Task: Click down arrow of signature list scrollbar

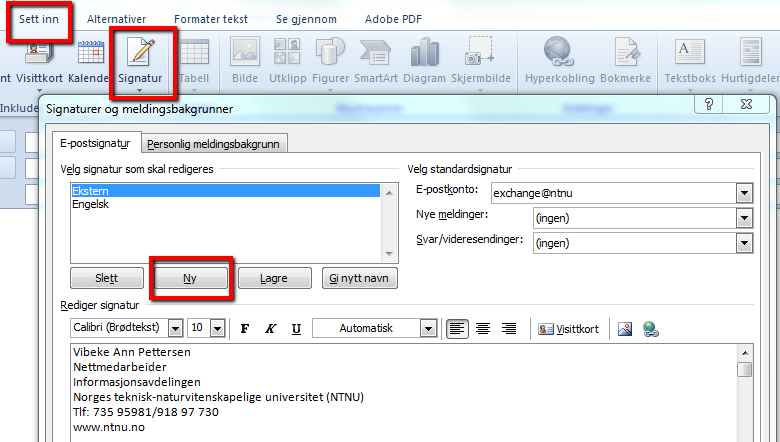Action: (389, 254)
